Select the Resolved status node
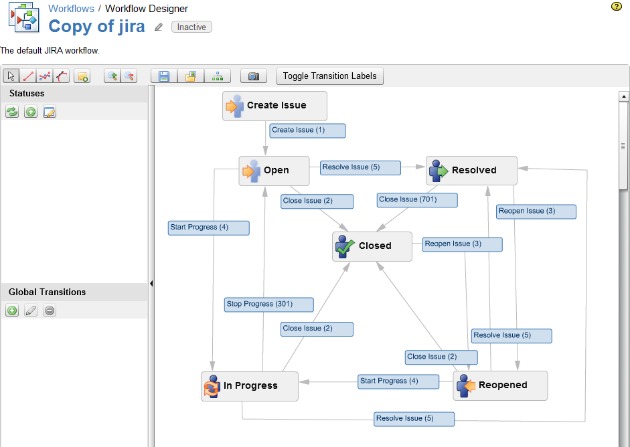Screen dimensions: 630x447 472,171
